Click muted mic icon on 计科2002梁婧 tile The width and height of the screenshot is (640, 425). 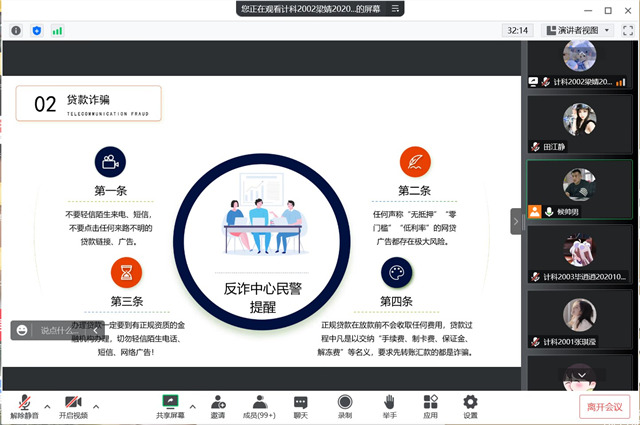(x=546, y=82)
